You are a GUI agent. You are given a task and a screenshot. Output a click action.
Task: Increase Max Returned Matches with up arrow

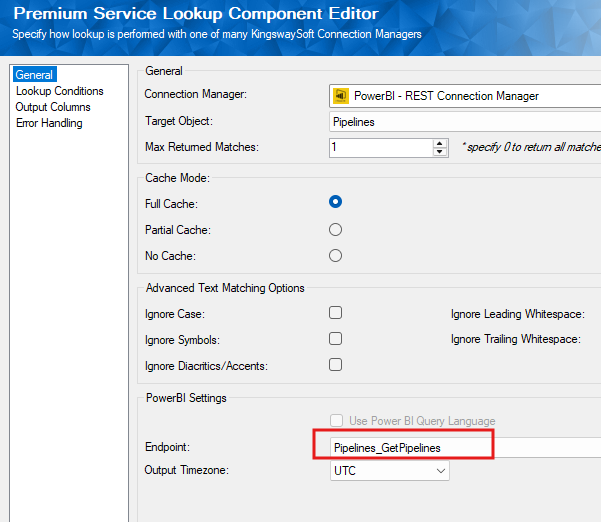click(x=440, y=144)
